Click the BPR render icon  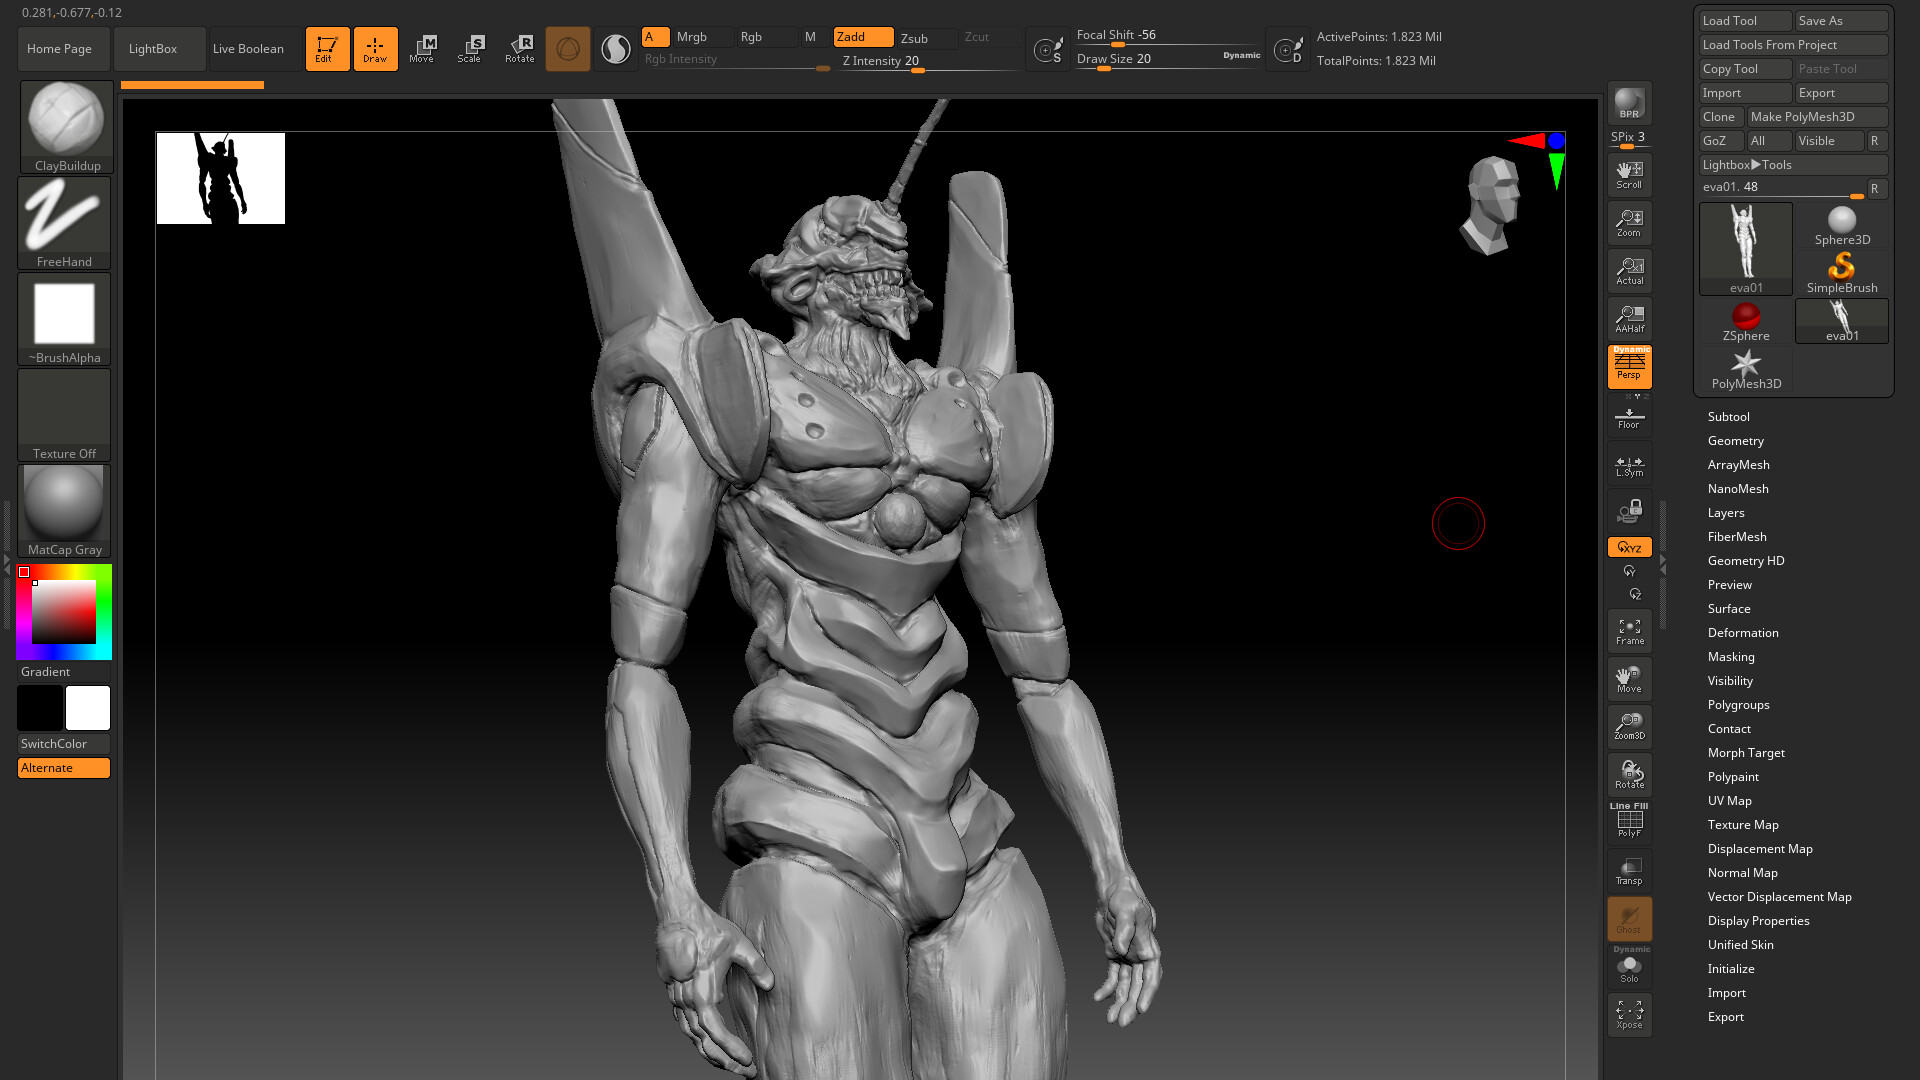(1629, 103)
